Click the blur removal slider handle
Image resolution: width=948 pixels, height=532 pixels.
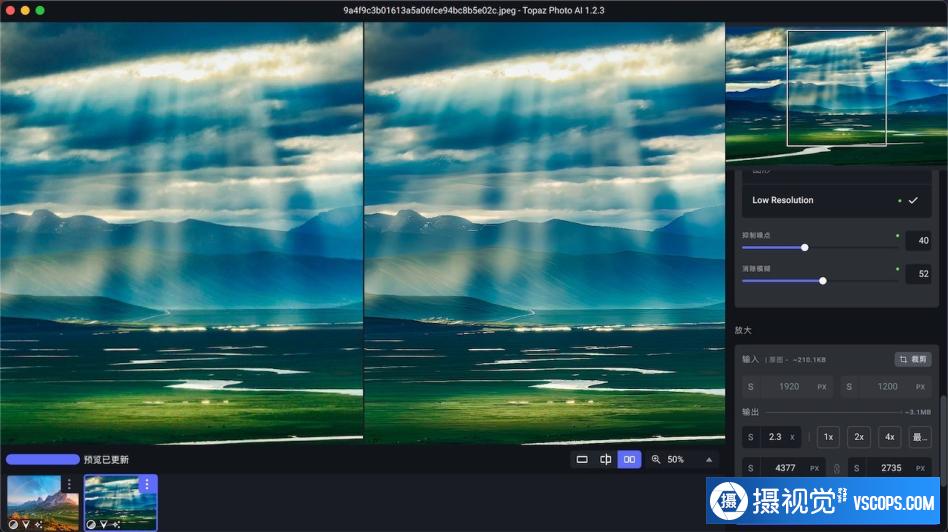(823, 281)
